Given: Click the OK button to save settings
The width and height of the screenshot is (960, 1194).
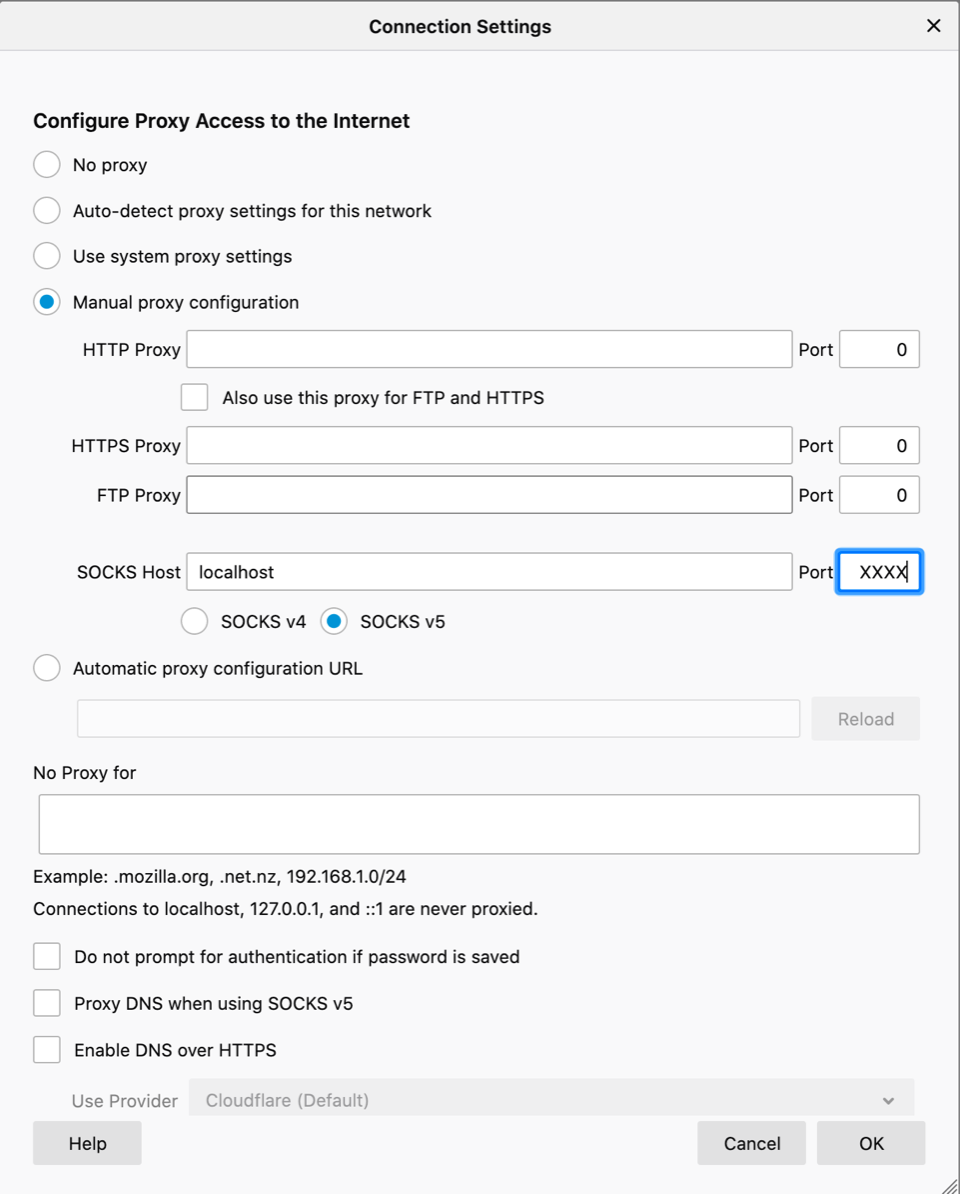Looking at the screenshot, I should point(870,1143).
